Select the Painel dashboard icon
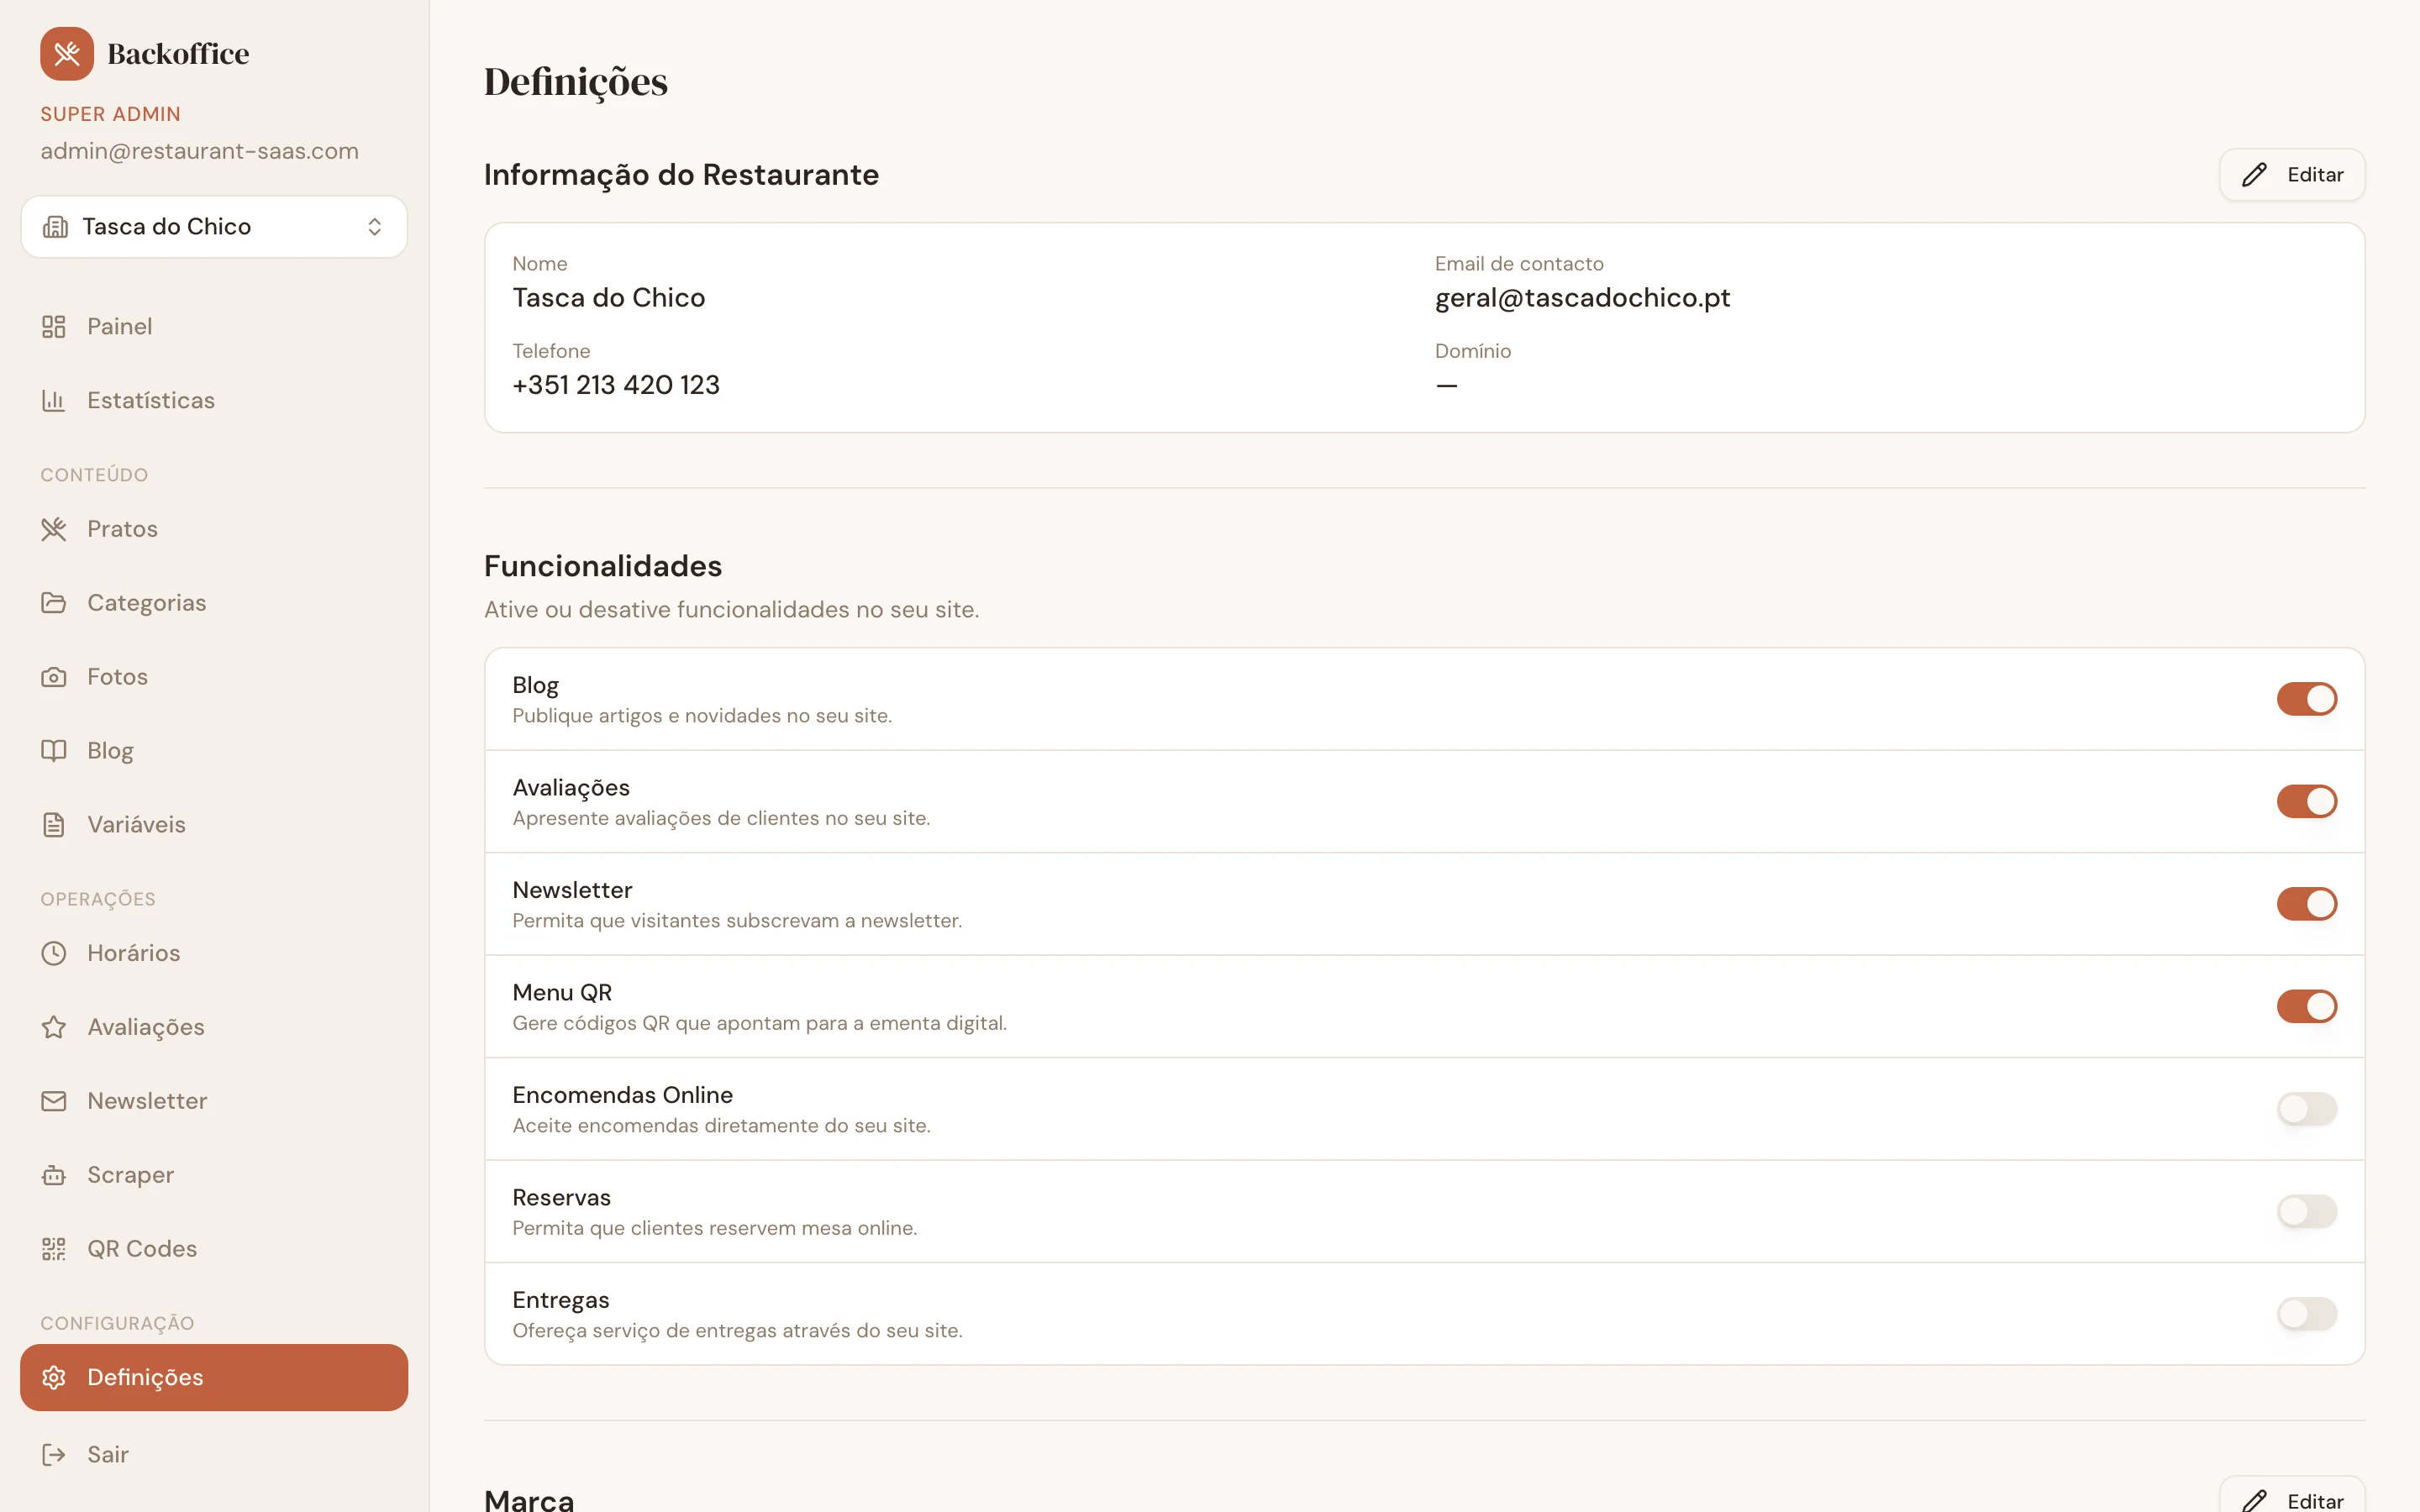Viewport: 2420px width, 1512px height. coord(54,326)
